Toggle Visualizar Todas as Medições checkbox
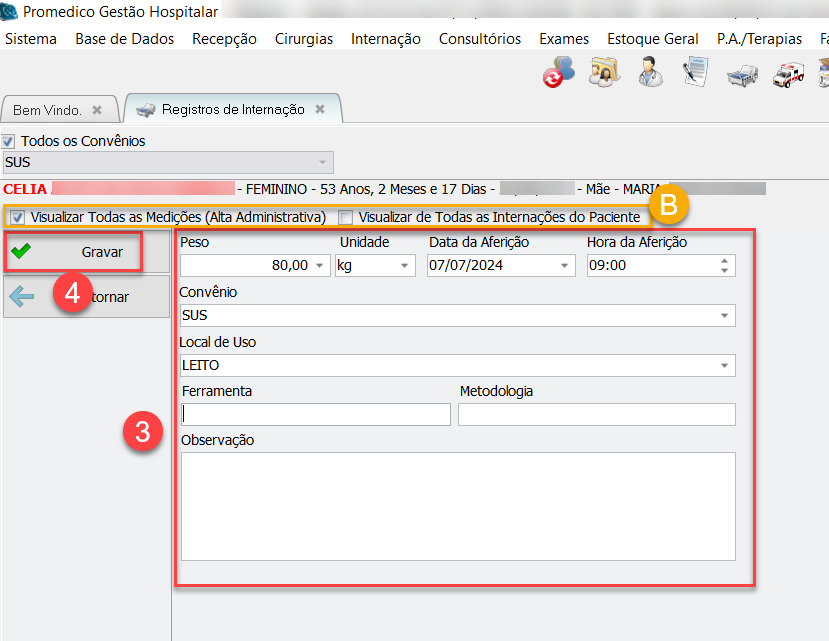829x641 pixels. tap(17, 216)
